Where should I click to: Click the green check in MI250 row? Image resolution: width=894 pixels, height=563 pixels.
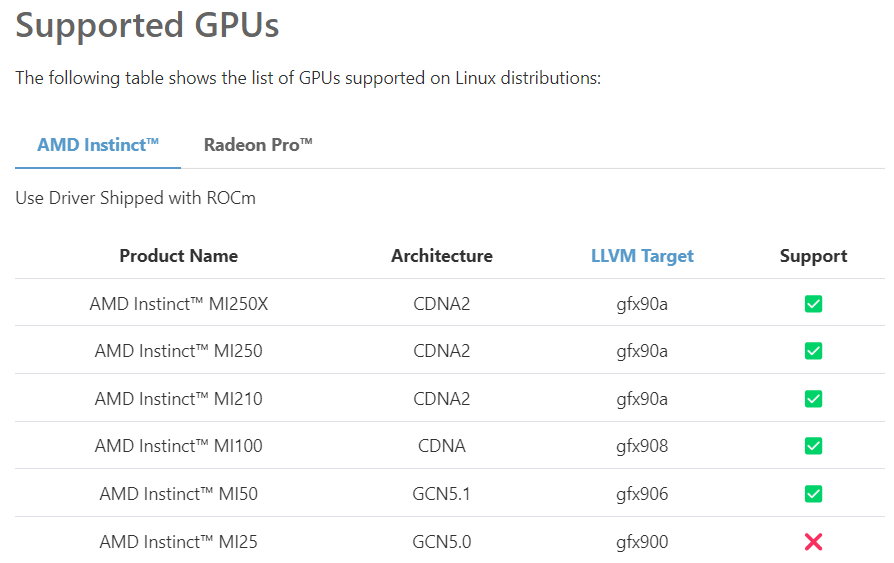813,351
